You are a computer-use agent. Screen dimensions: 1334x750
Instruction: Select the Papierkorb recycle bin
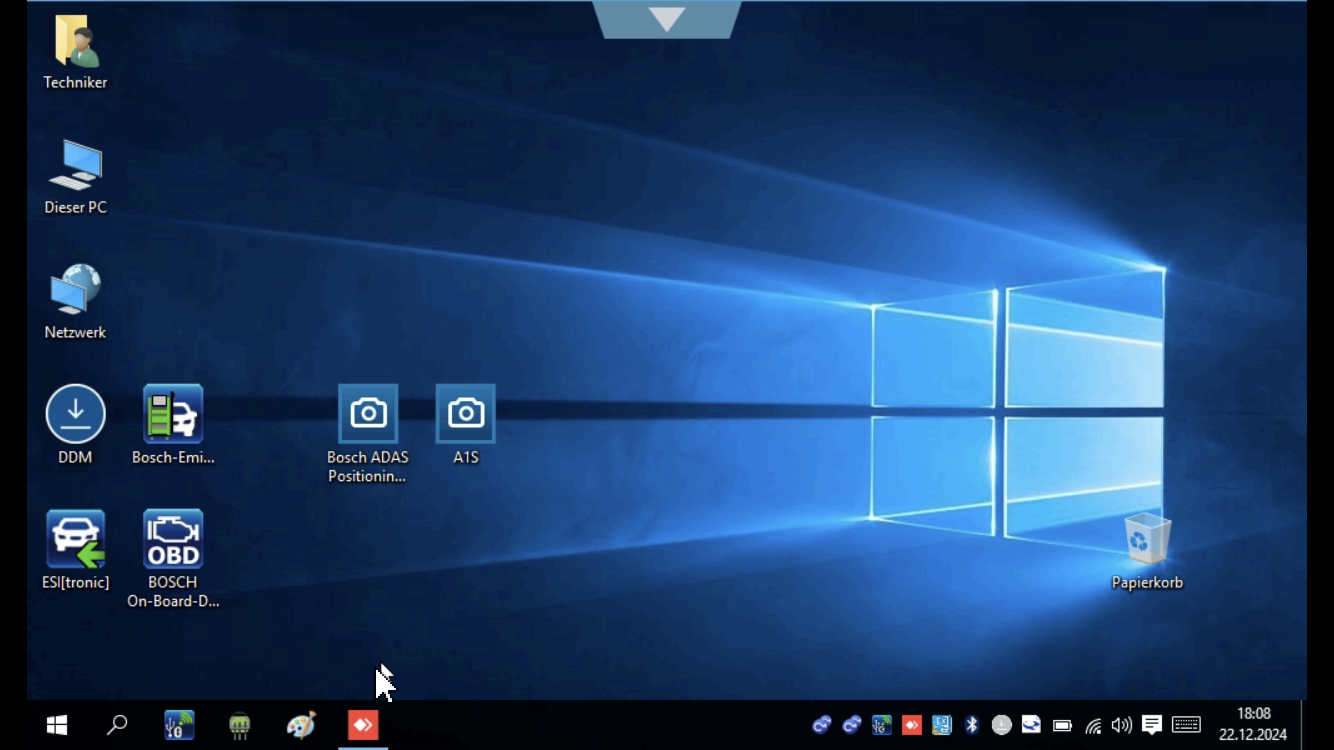[x=1147, y=539]
